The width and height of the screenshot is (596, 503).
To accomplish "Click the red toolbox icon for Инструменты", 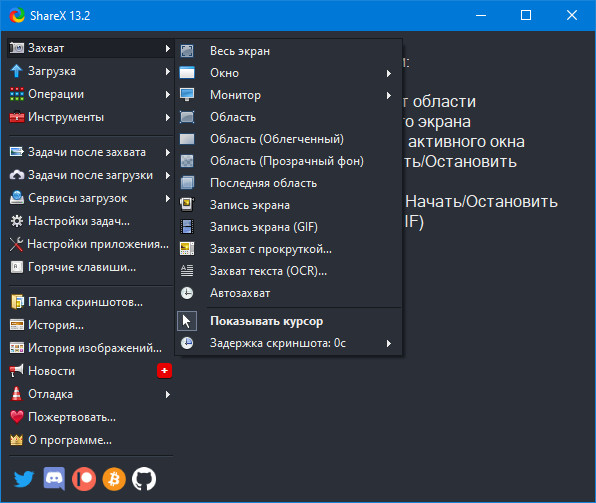I will 17,117.
